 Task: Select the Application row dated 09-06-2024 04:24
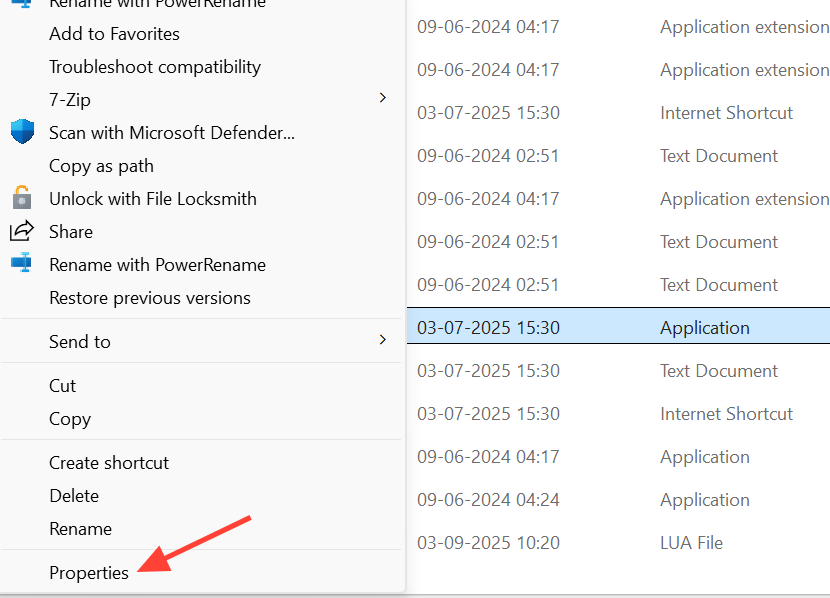(x=618, y=500)
